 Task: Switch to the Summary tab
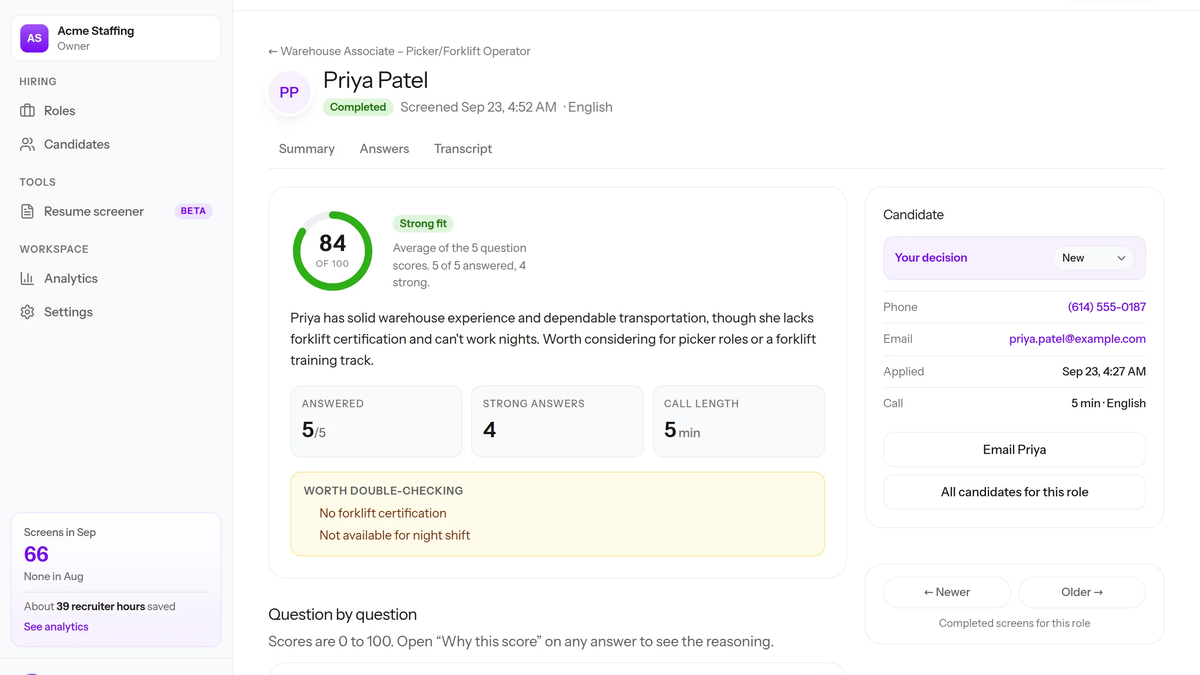click(x=307, y=149)
